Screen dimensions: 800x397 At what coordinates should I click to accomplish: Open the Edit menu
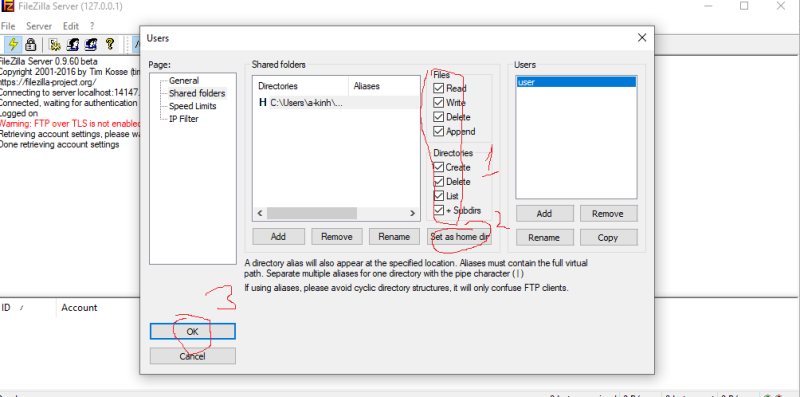[x=71, y=26]
